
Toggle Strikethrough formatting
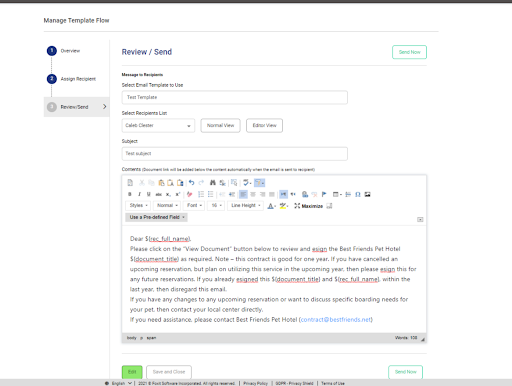point(159,194)
